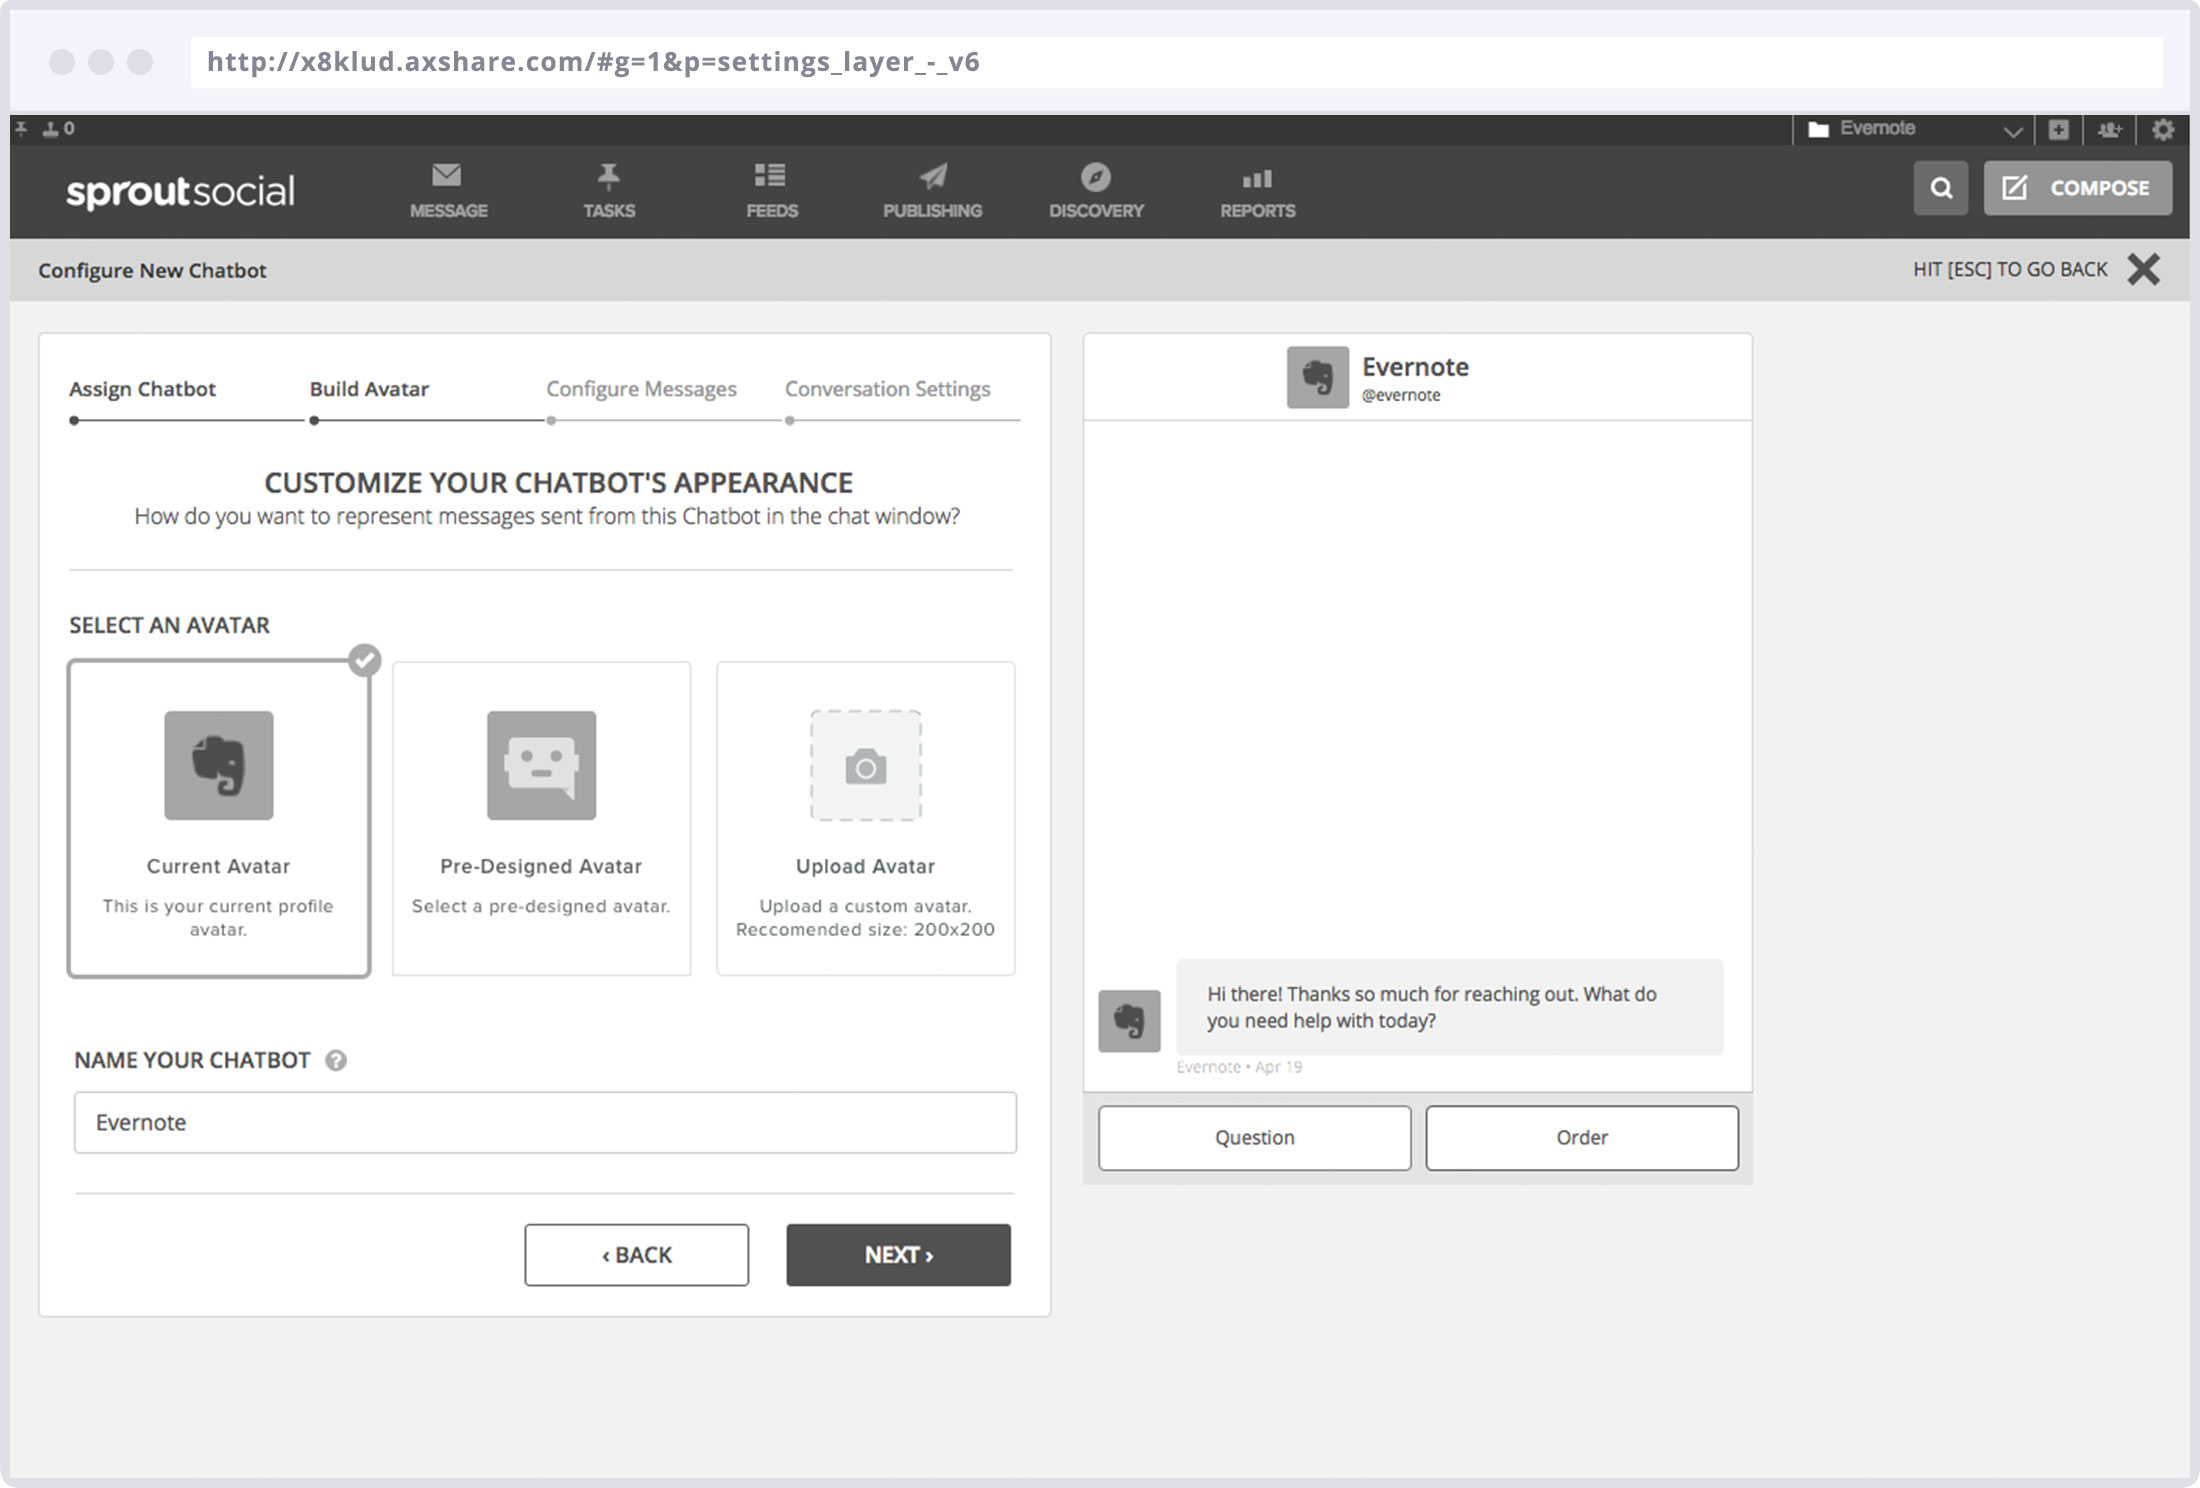Click the small pin icon in top-left bar
Screen dimensions: 2200x1488
click(x=21, y=129)
